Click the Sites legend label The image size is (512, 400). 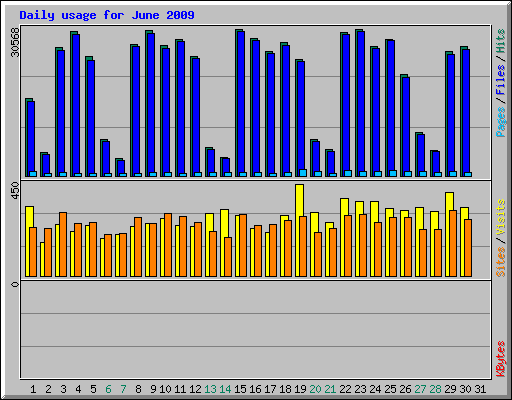(x=500, y=262)
